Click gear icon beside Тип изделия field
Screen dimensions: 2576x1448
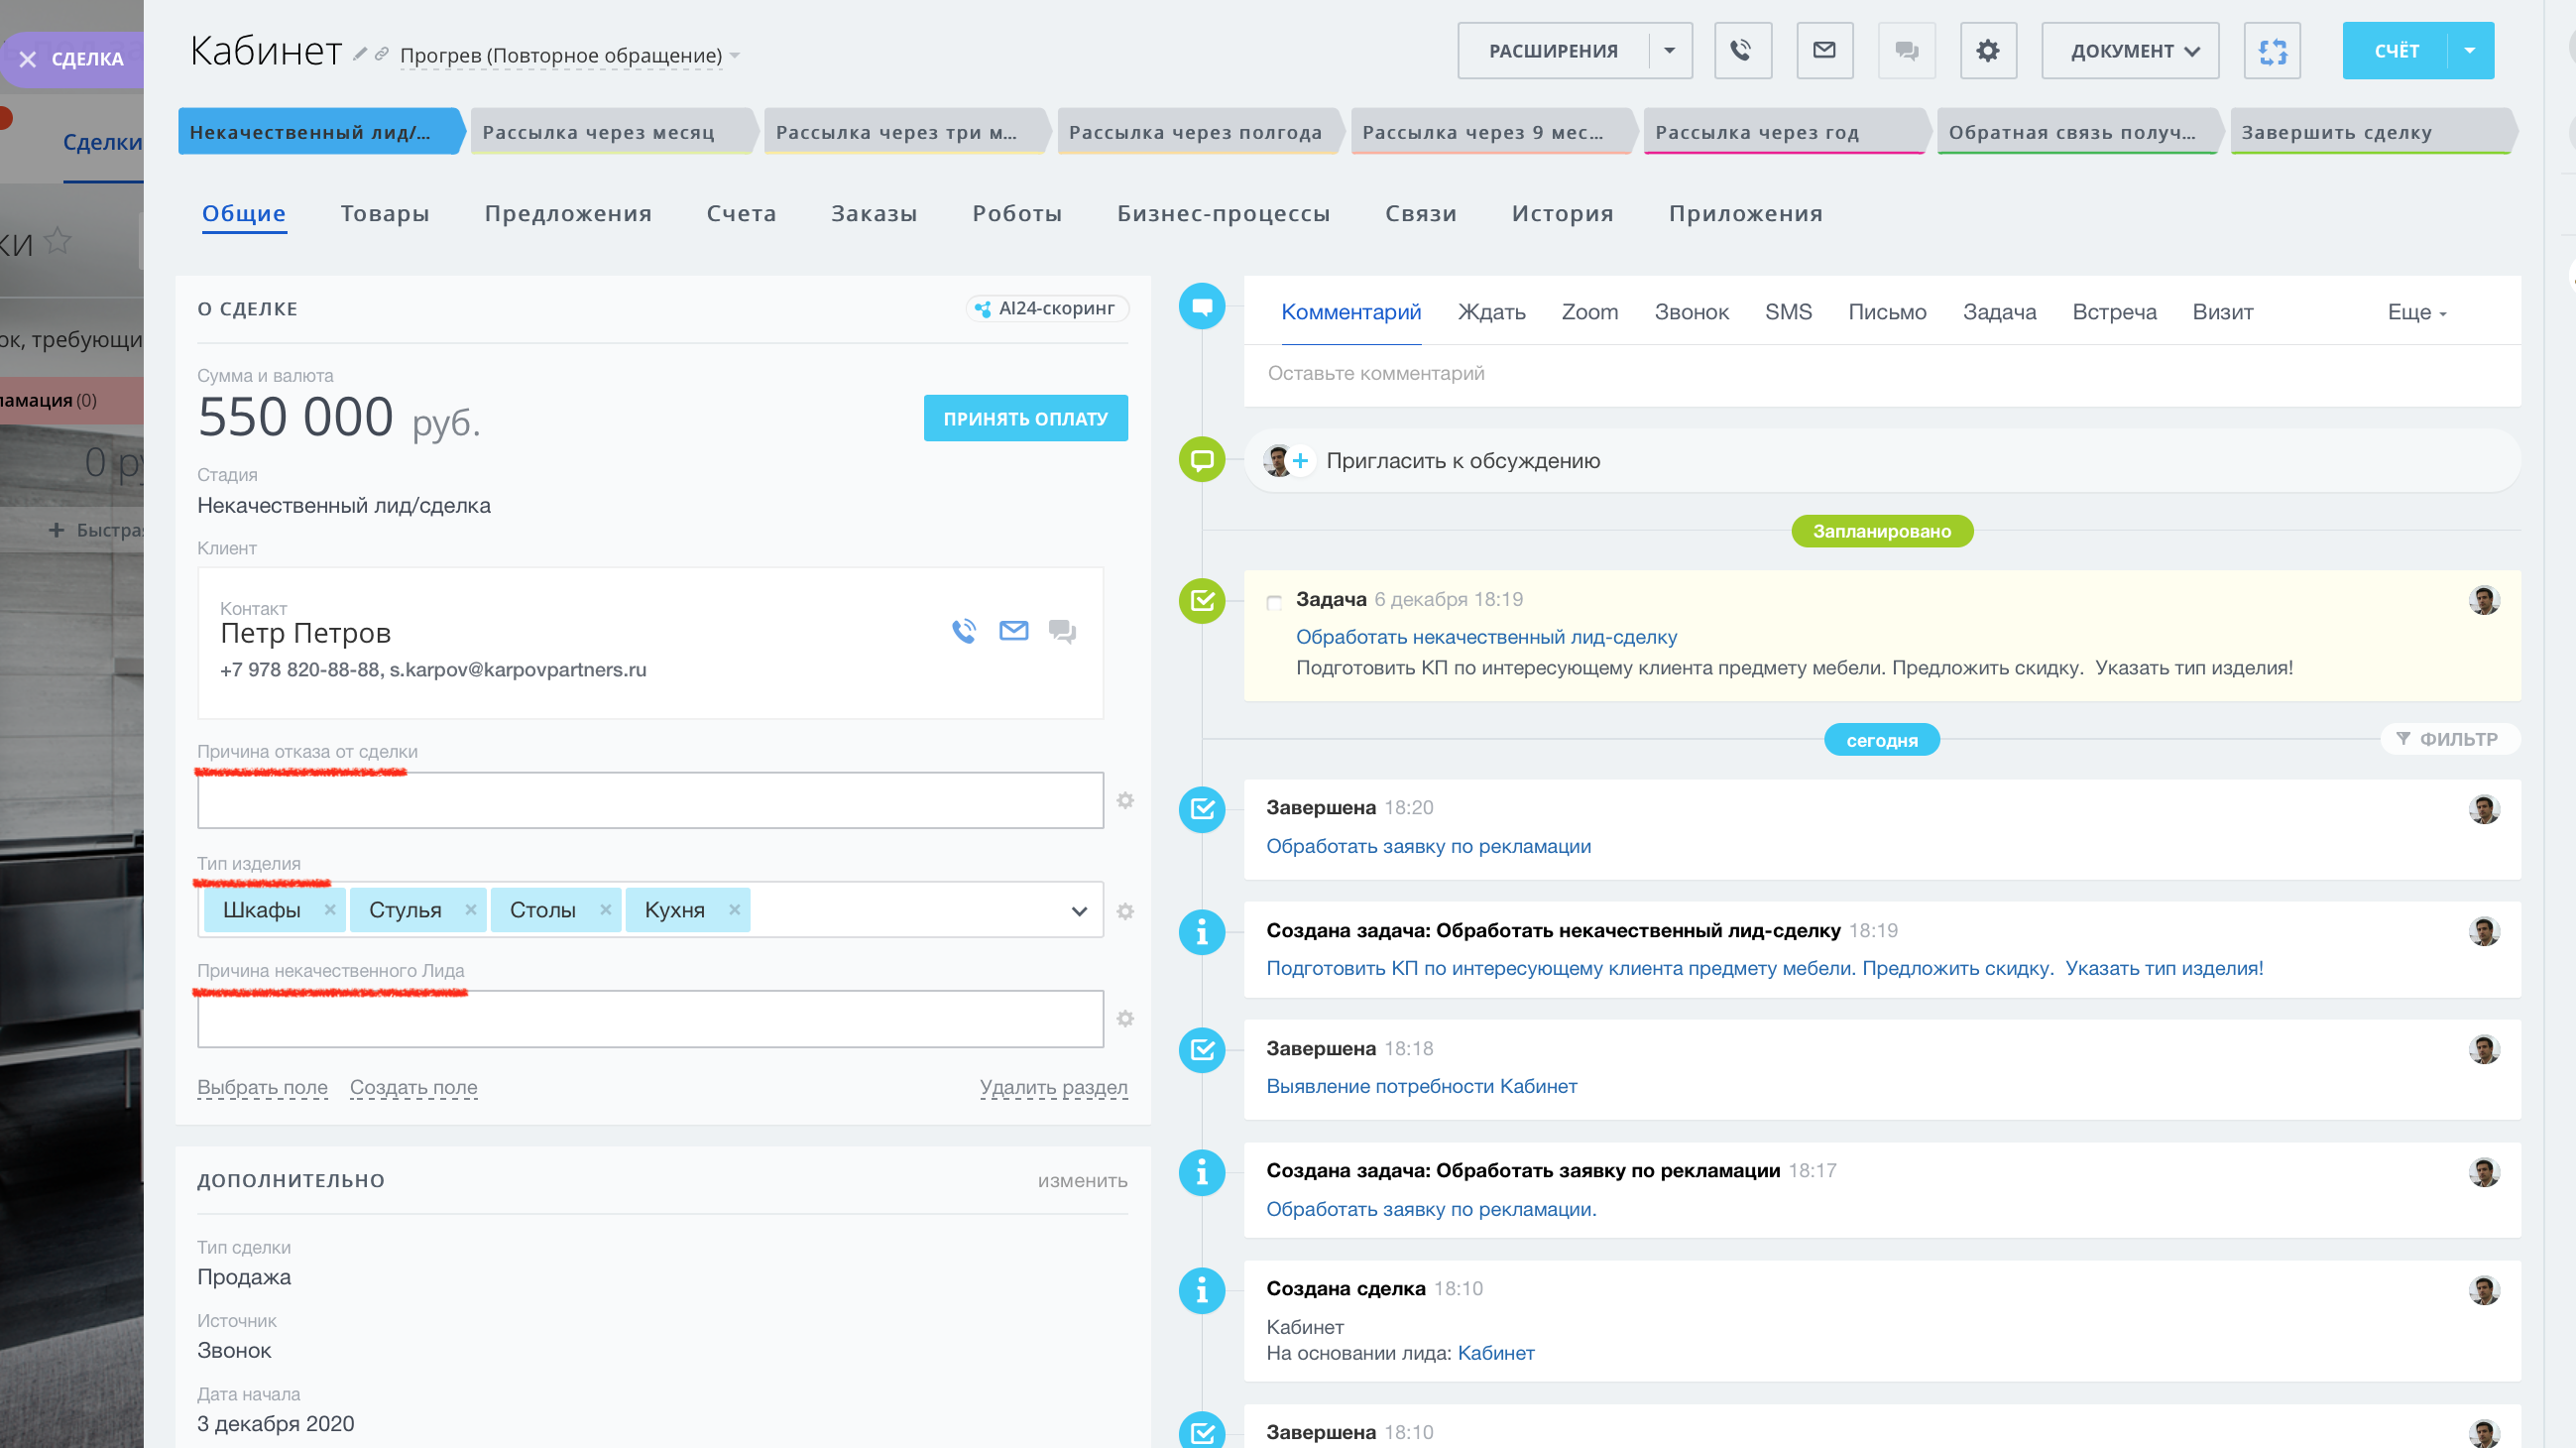[x=1125, y=911]
